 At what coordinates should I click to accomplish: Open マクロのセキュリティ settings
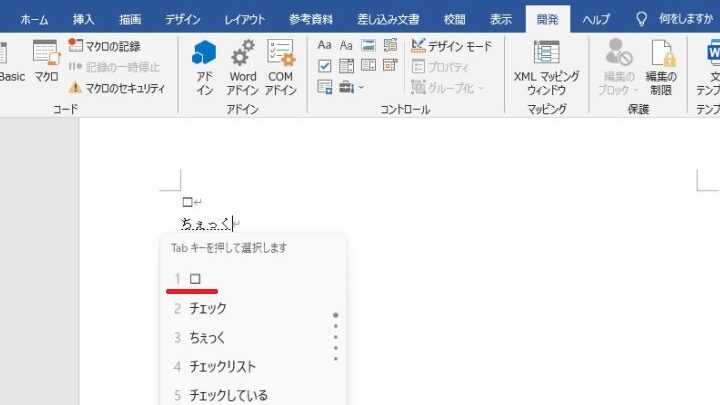117,88
